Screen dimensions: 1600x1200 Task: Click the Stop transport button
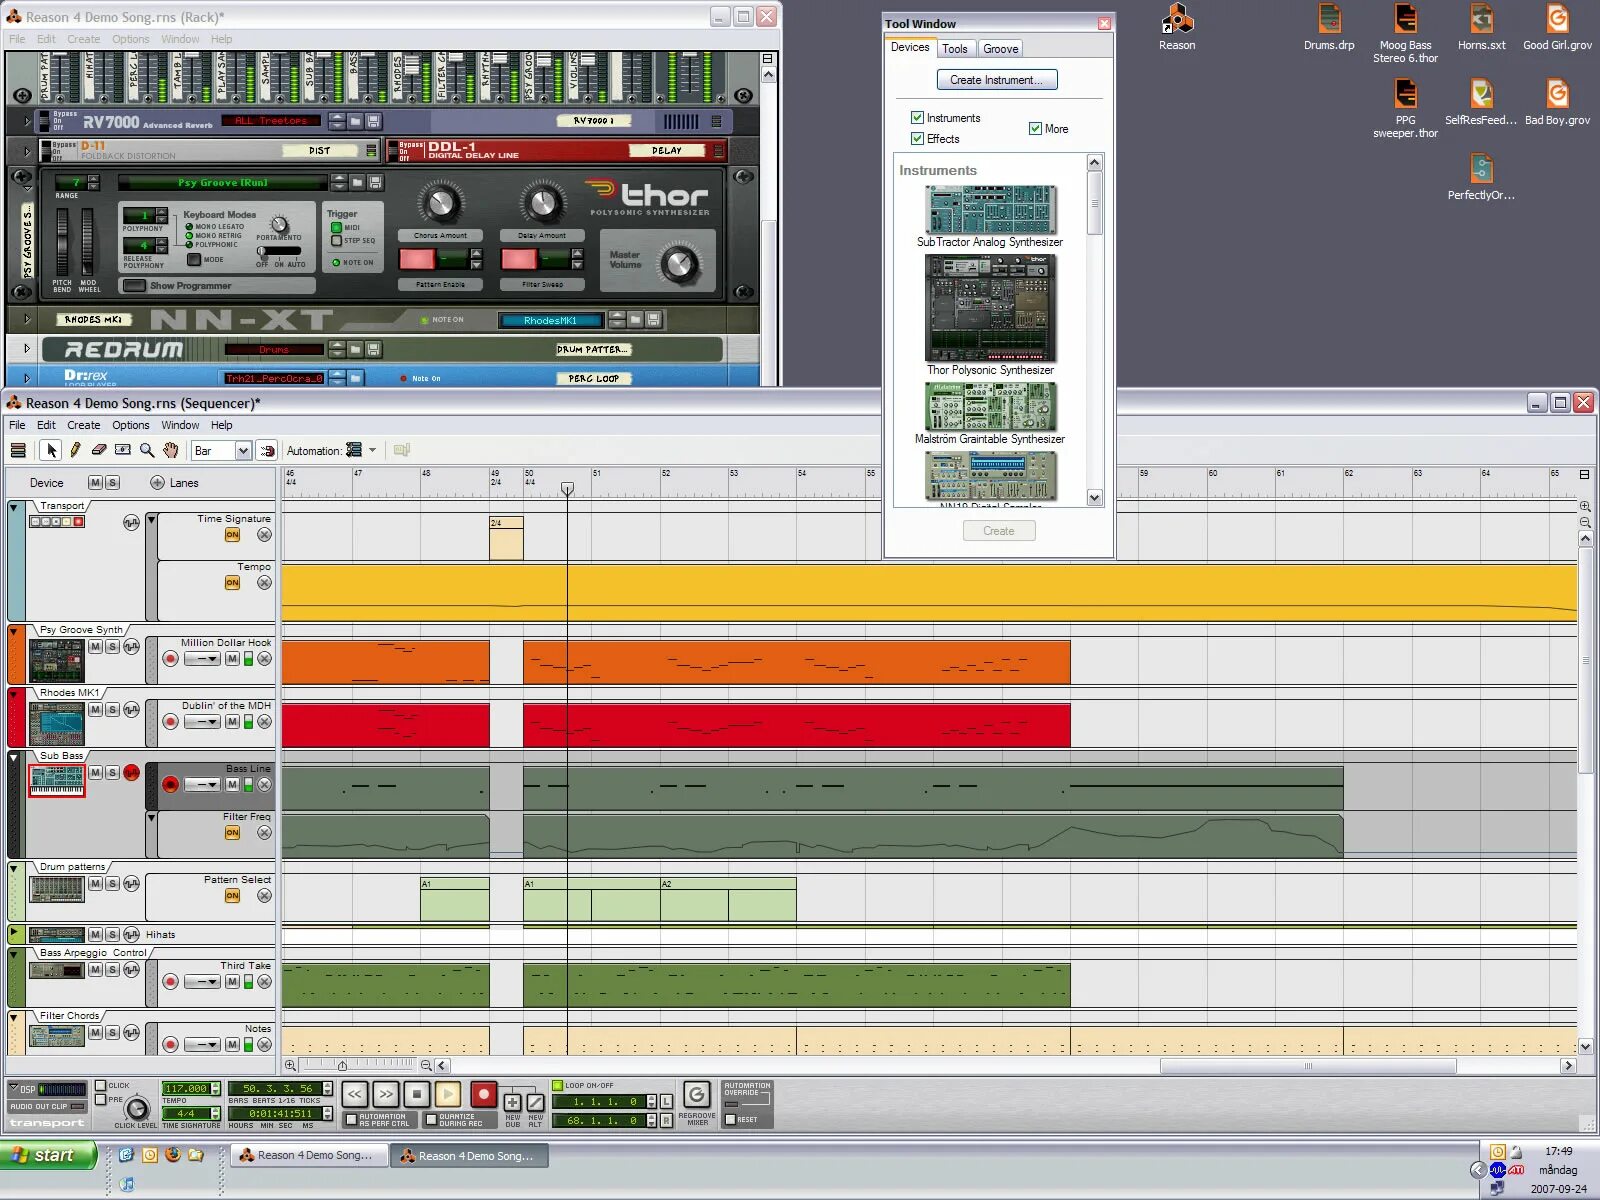(x=417, y=1095)
